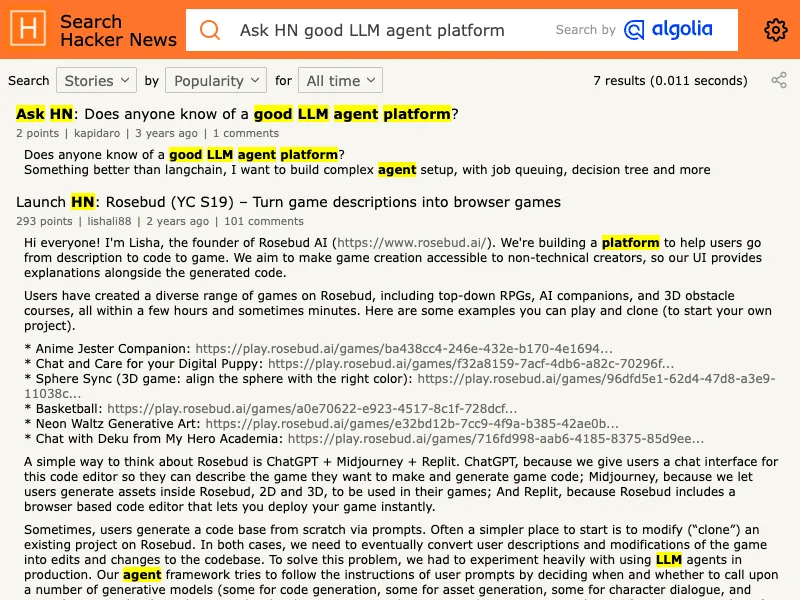This screenshot has height=600, width=800.
Task: Click the 'Something better than langchain' text line
Action: point(367,170)
